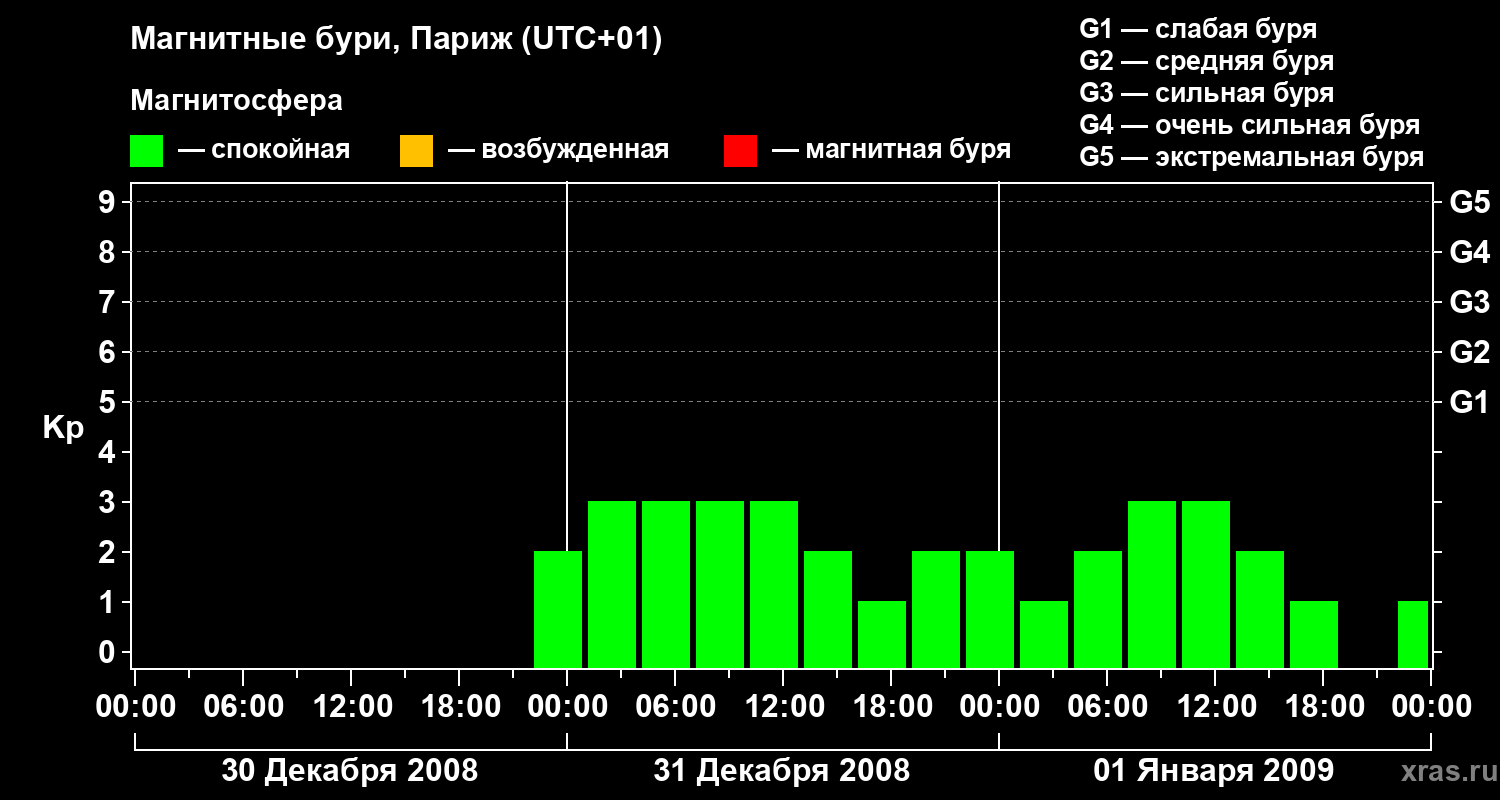Viewport: 1500px width, 800px height.
Task: Select the '— возбужденная' legend label
Action: coord(558,150)
